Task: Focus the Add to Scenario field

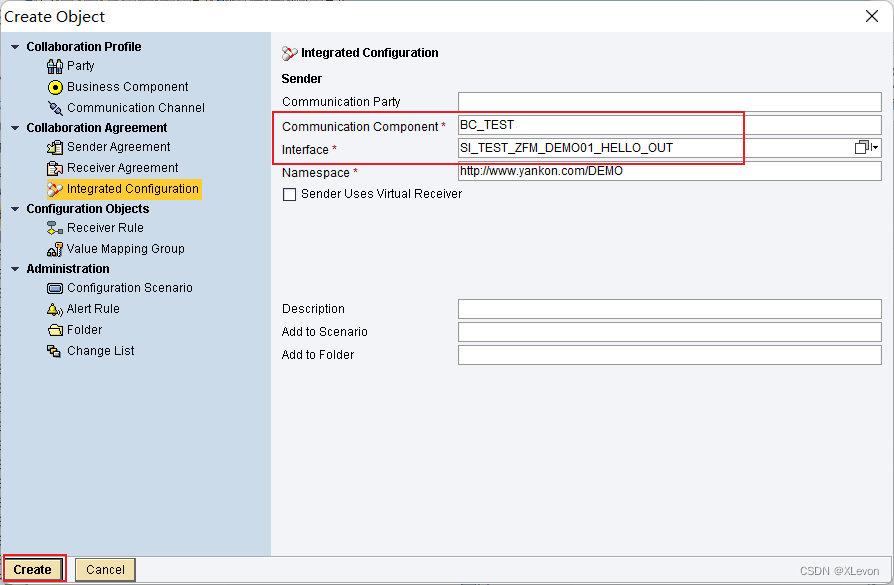Action: [x=669, y=332]
